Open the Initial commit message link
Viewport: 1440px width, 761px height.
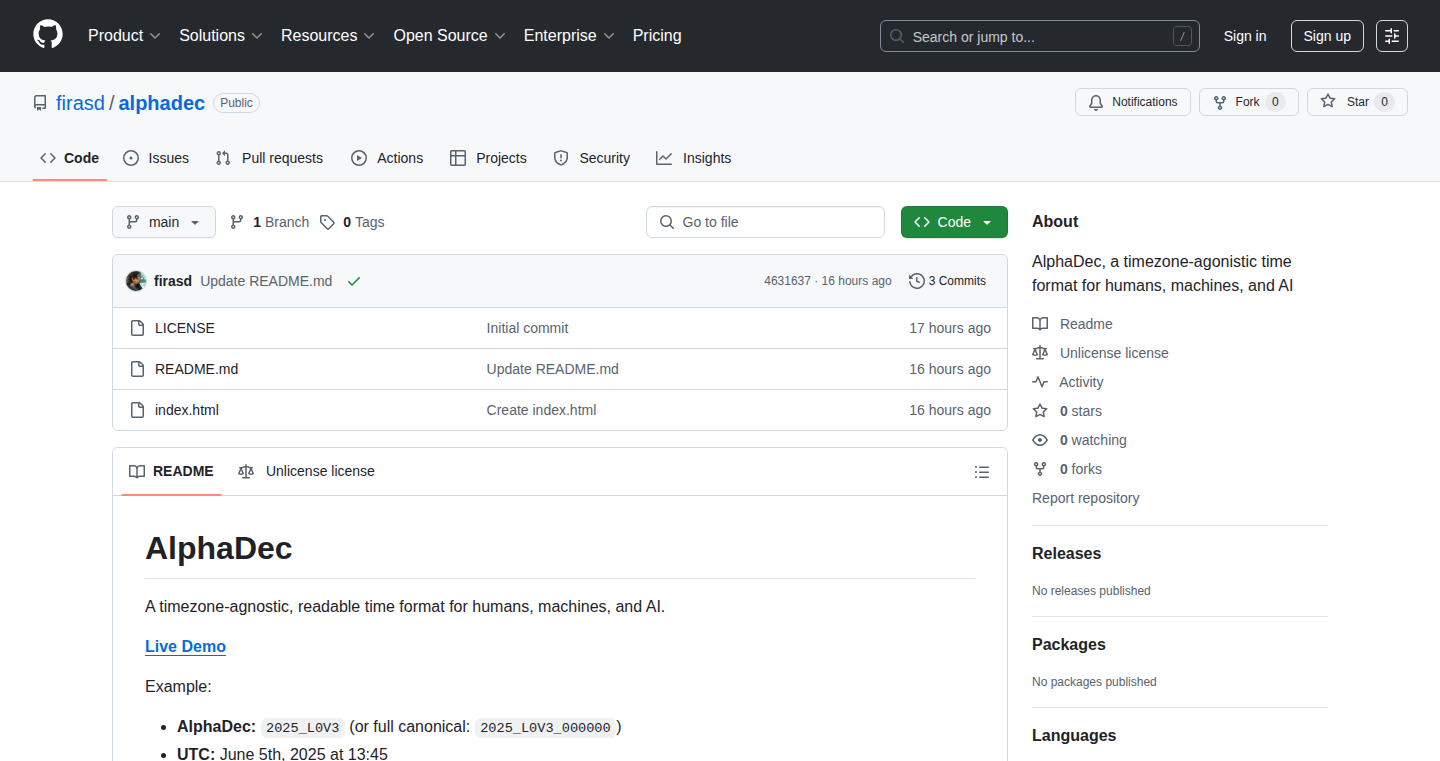point(527,328)
